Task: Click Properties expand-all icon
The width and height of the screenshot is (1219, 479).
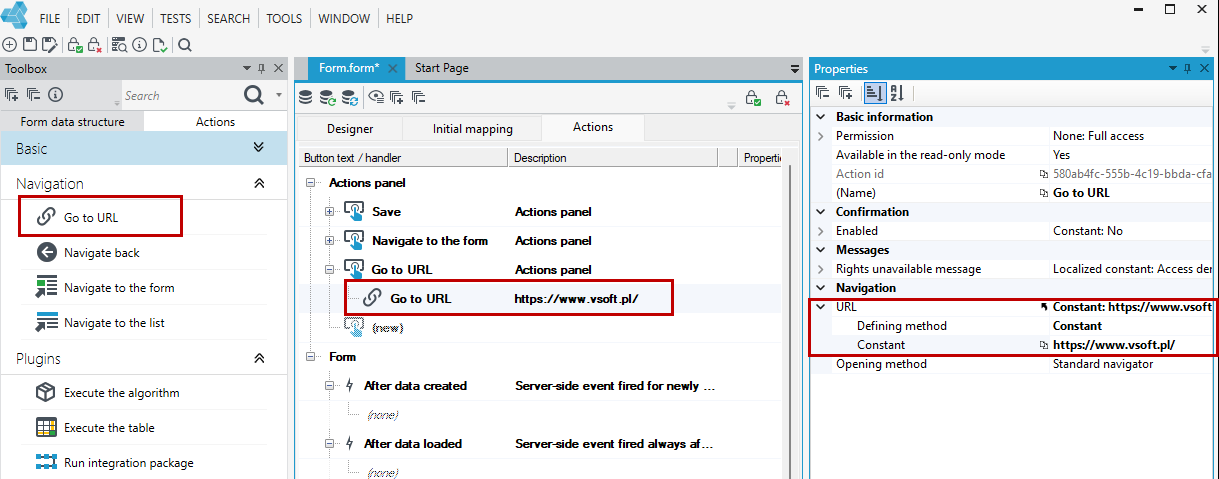Action: pyautogui.click(x=845, y=93)
